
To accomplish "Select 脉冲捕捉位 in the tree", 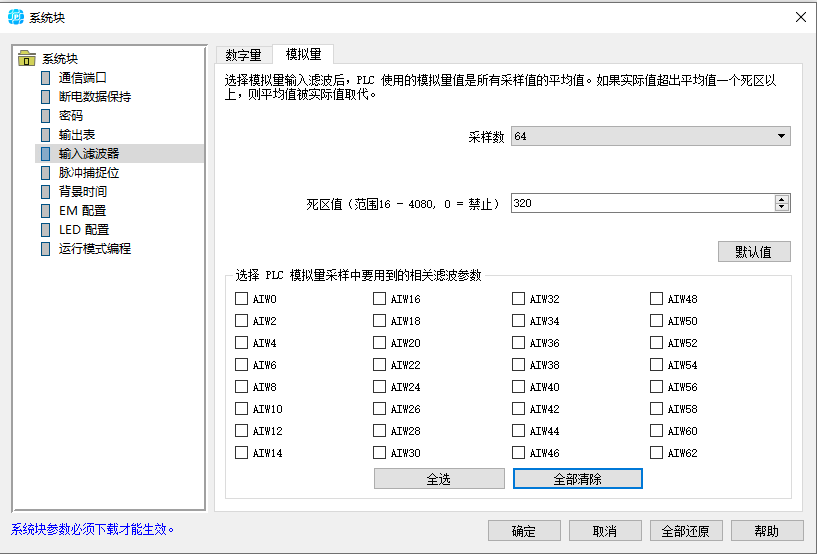I will click(89, 173).
